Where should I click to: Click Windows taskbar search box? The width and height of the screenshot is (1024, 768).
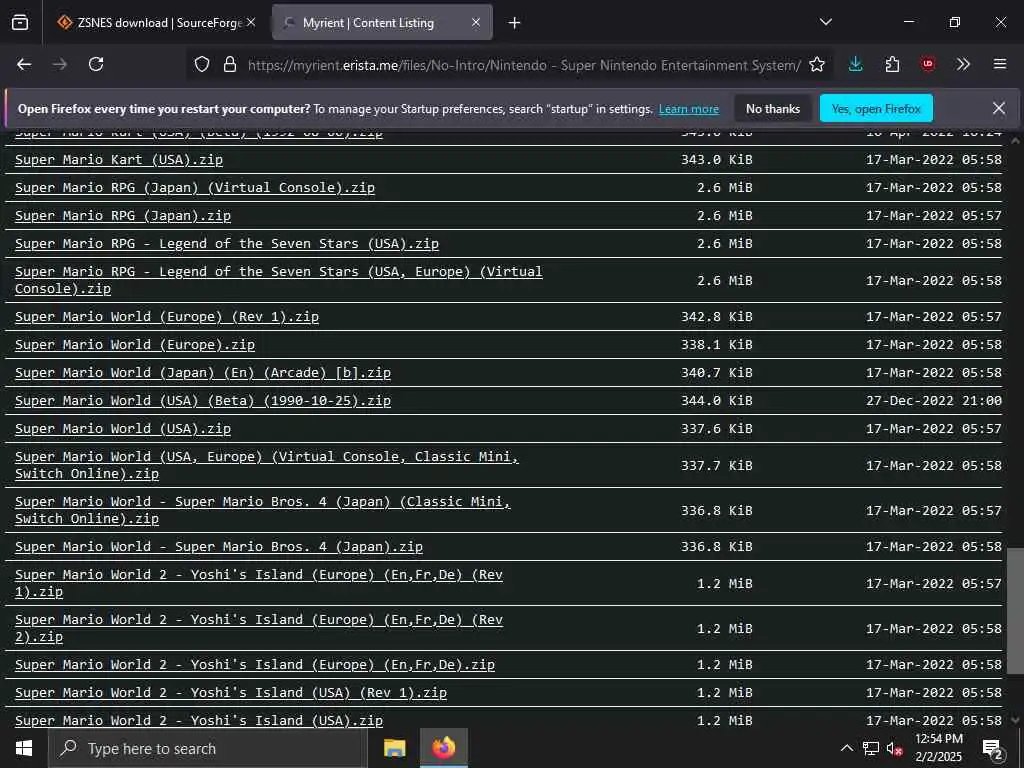(x=208, y=748)
